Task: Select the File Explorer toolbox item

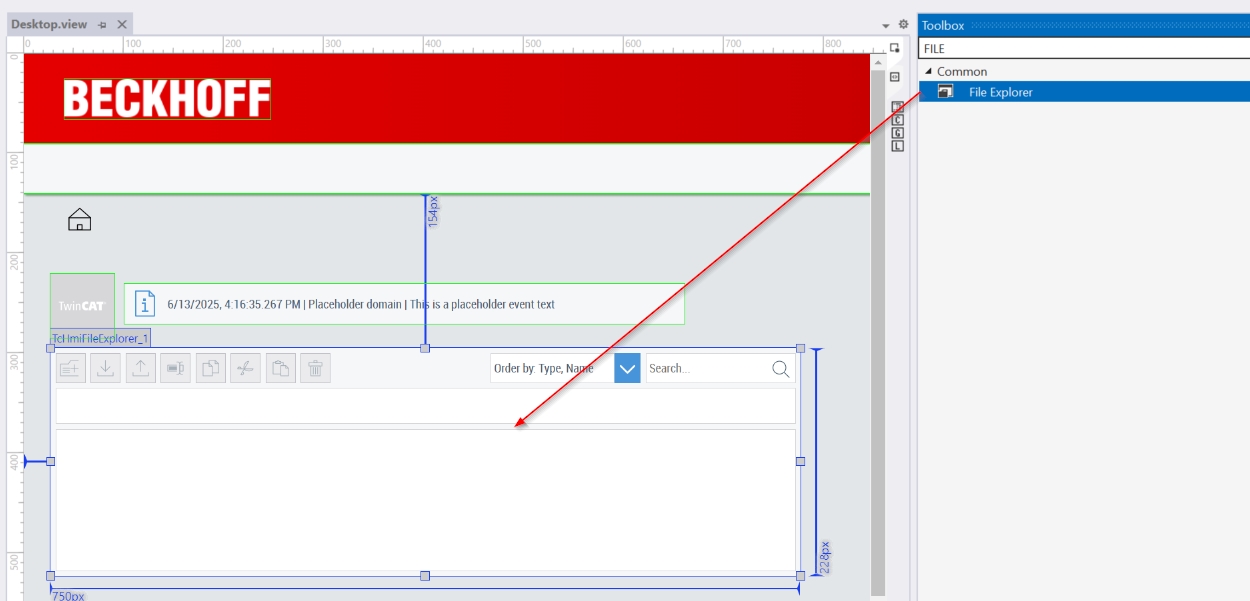Action: click(1084, 92)
